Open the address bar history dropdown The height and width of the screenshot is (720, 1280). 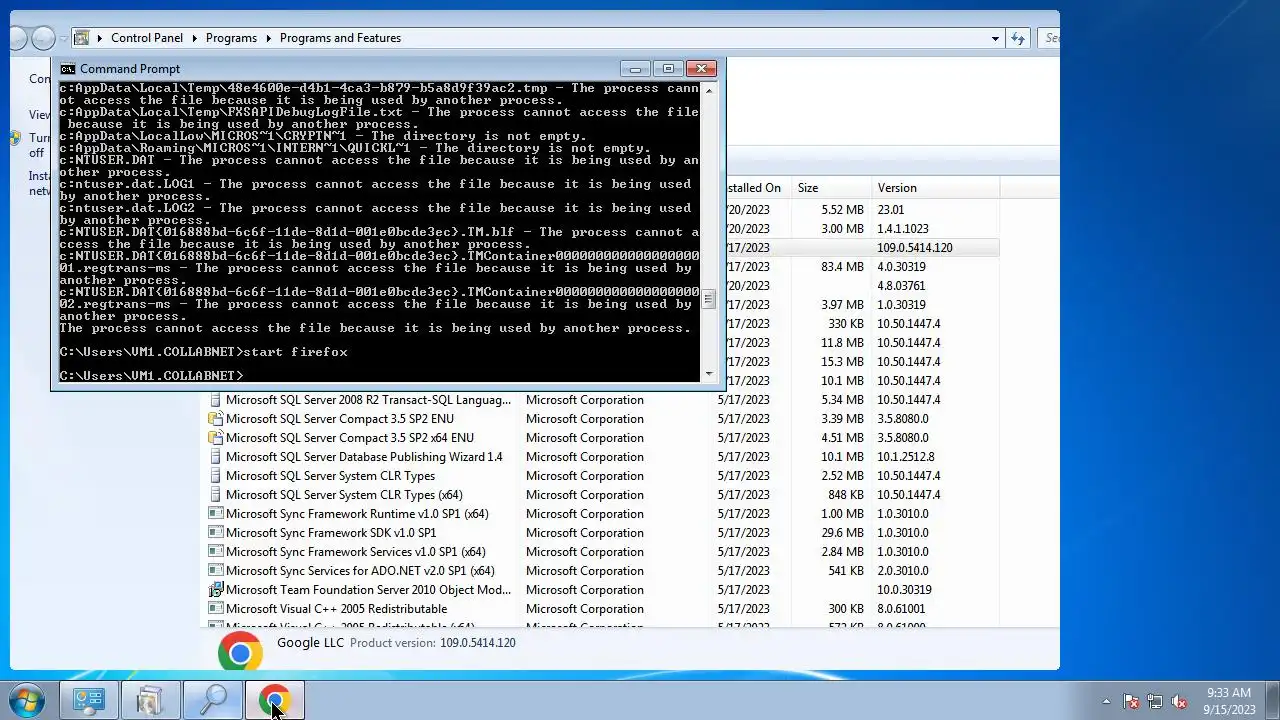(995, 38)
